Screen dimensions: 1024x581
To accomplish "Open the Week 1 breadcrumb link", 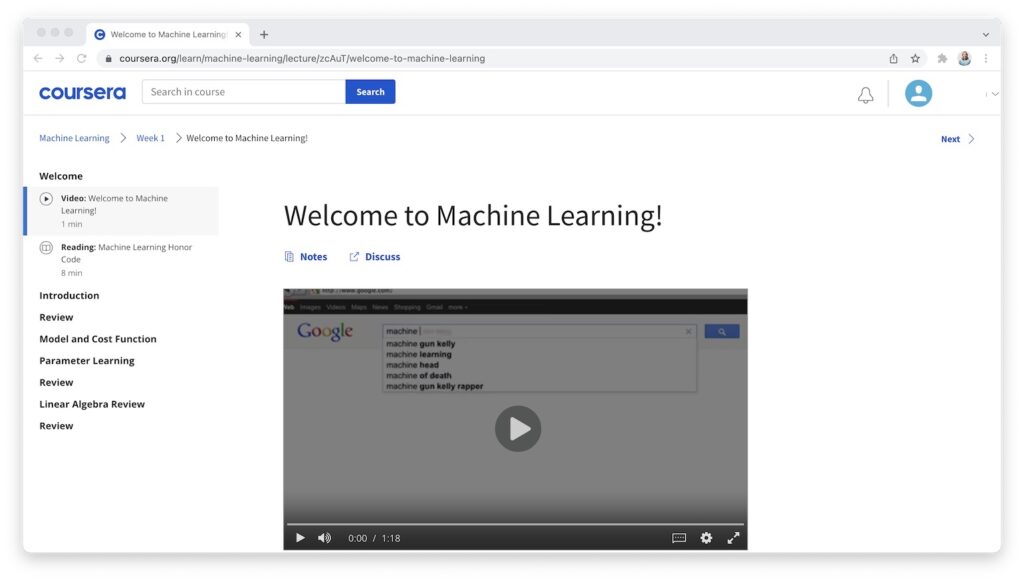I will 150,138.
